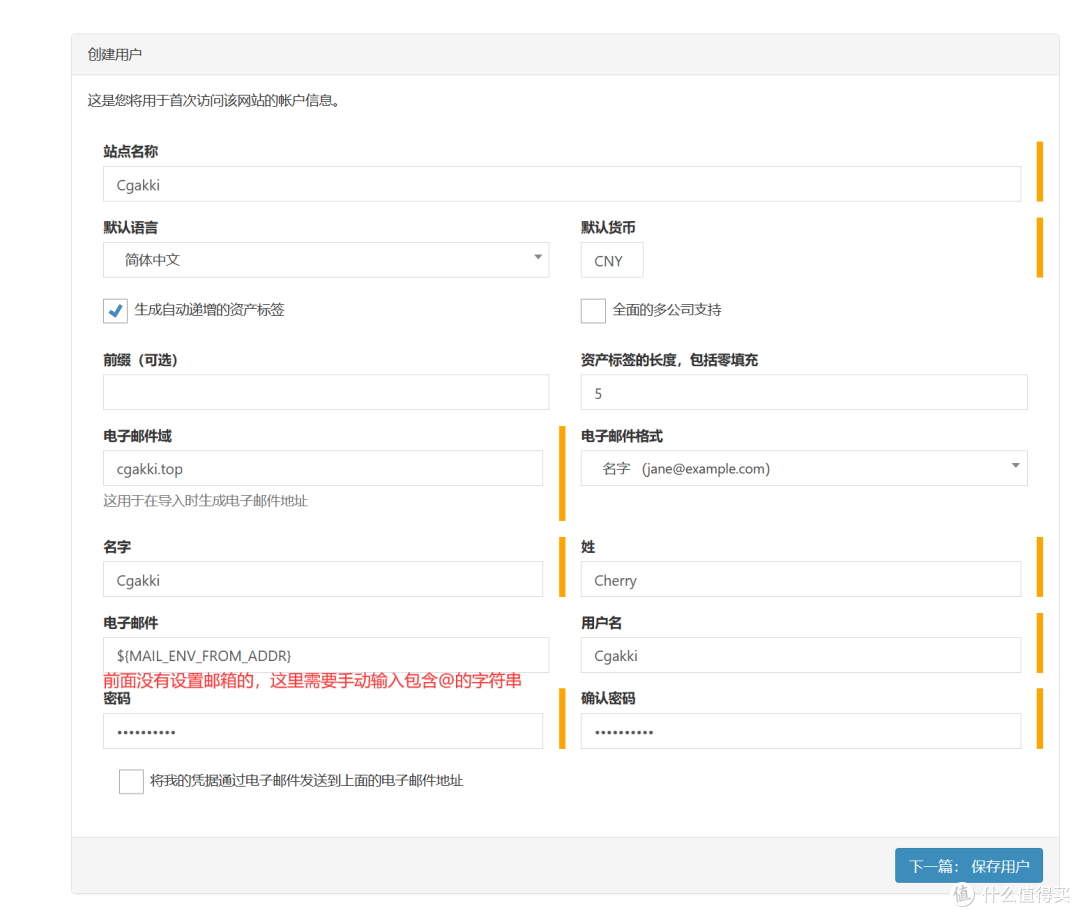This screenshot has width=1080, height=917.
Task: Click the 姓 field containing Cherry
Action: point(800,579)
